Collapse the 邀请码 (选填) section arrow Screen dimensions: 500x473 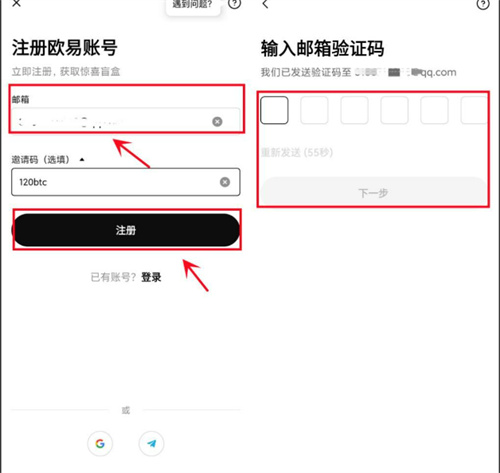82,160
